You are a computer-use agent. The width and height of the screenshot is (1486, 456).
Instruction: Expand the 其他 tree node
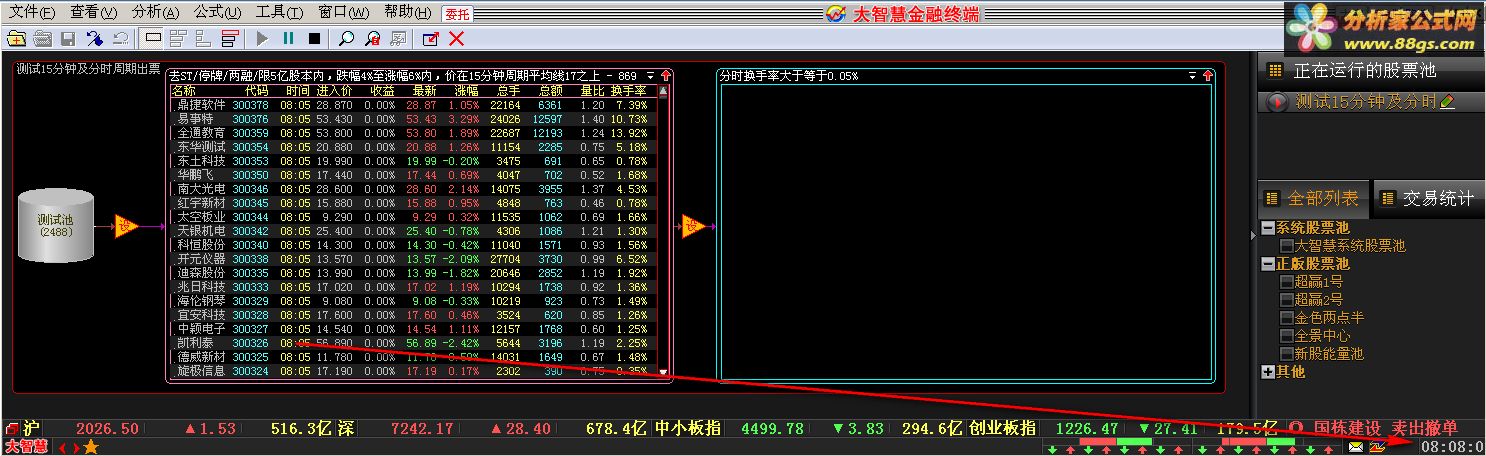tap(1268, 372)
